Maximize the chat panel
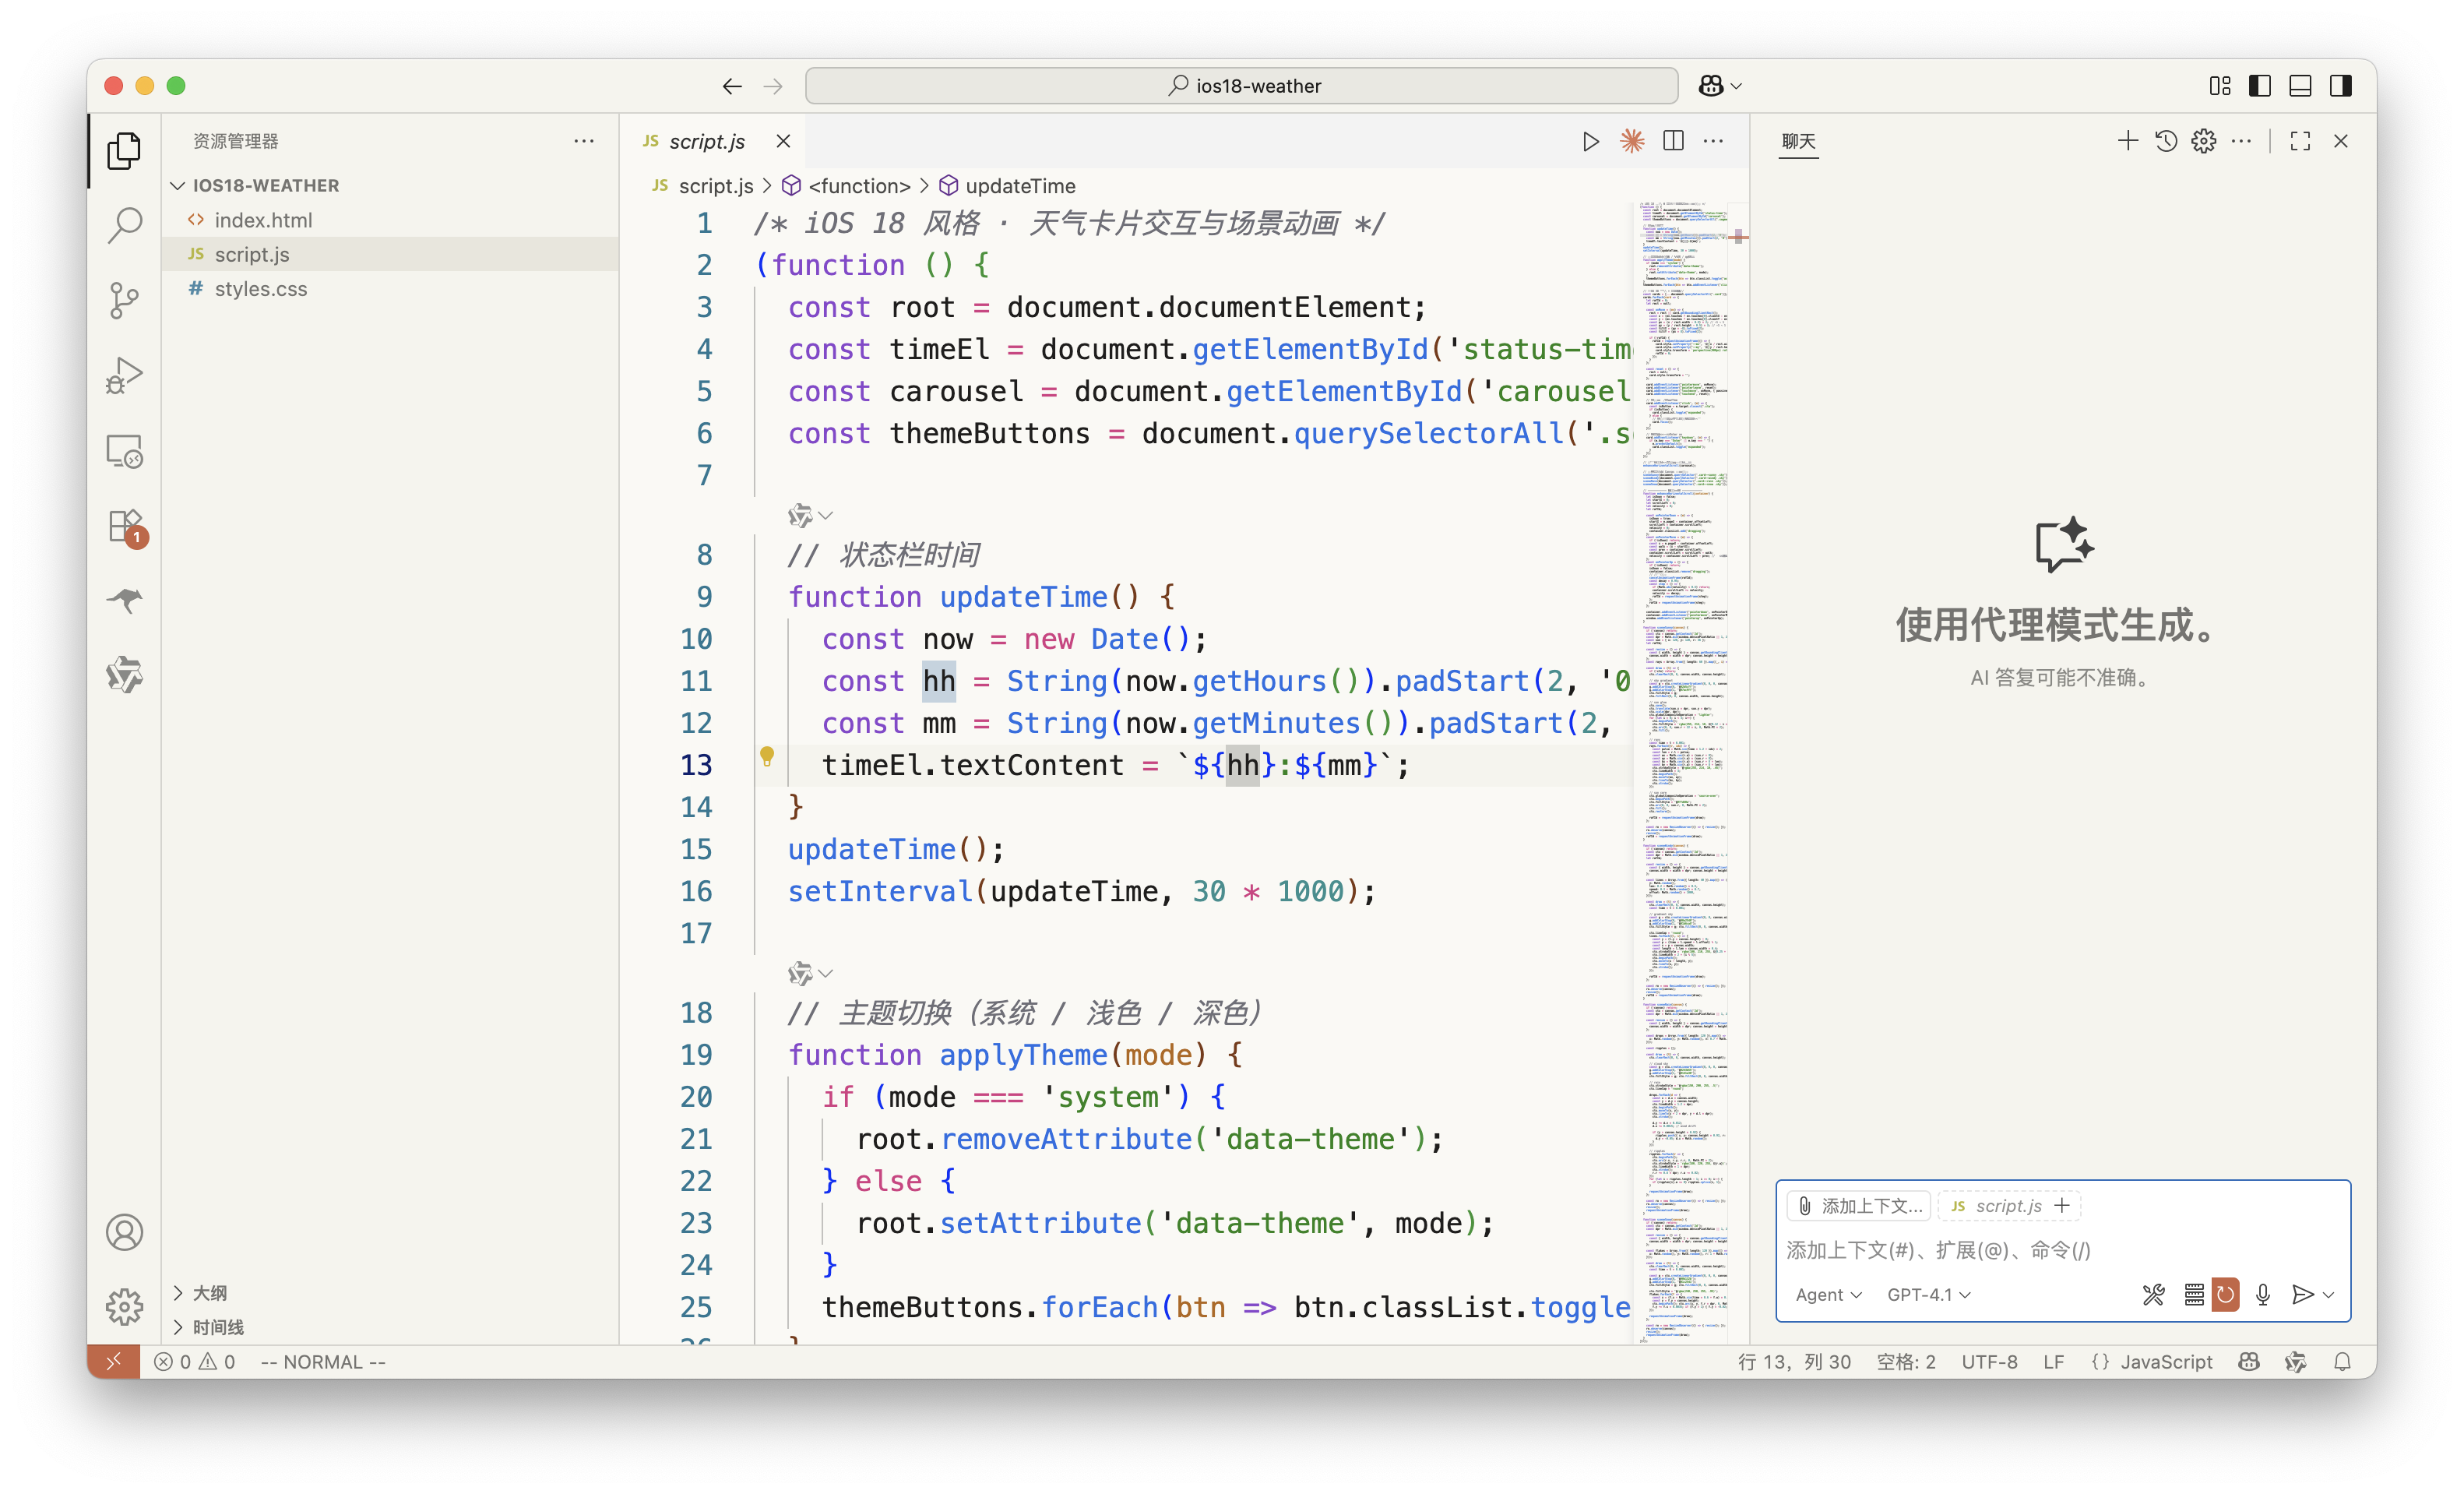Viewport: 2464px width, 1494px height. (2300, 141)
